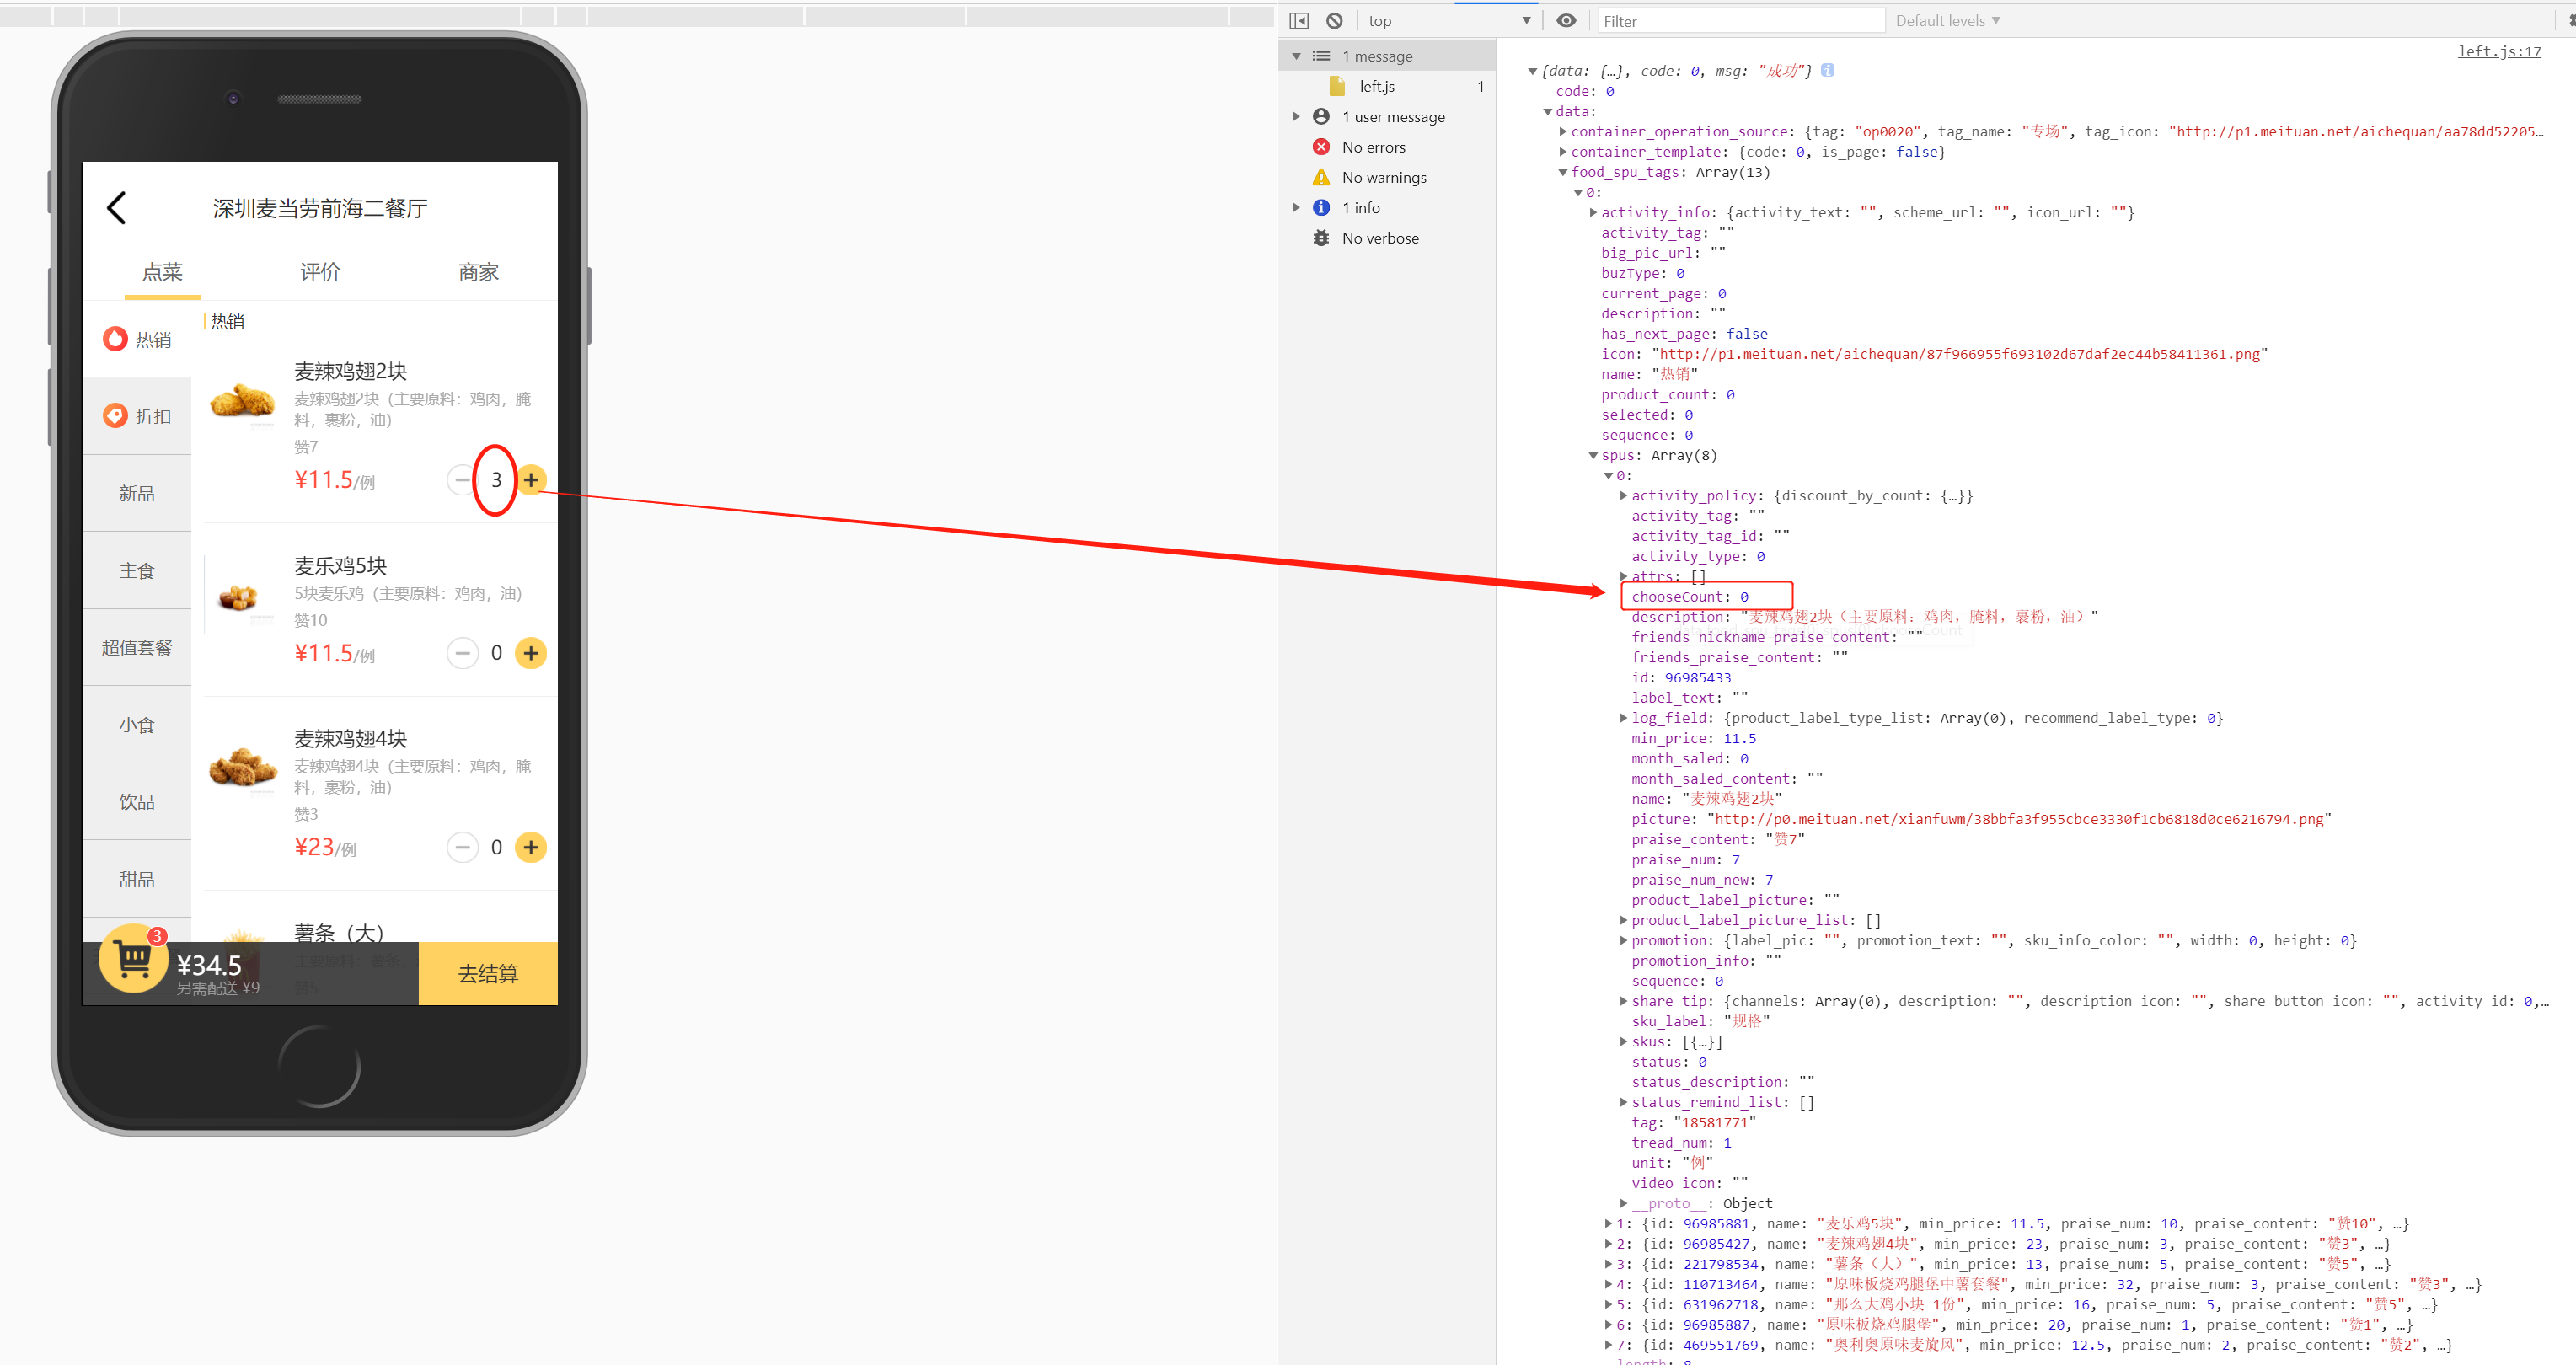Add one more 麦乐鸡5块 with plus button
The height and width of the screenshot is (1365, 2576).
click(531, 653)
